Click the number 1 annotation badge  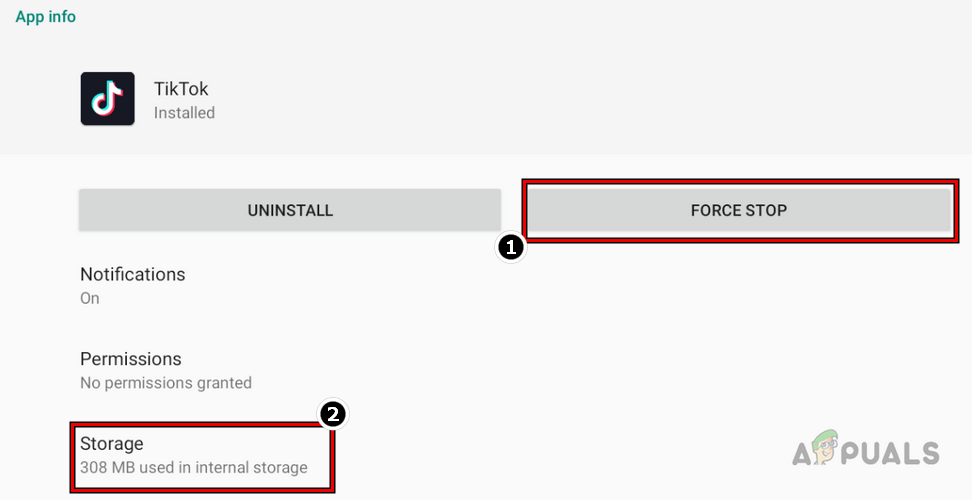coord(510,248)
